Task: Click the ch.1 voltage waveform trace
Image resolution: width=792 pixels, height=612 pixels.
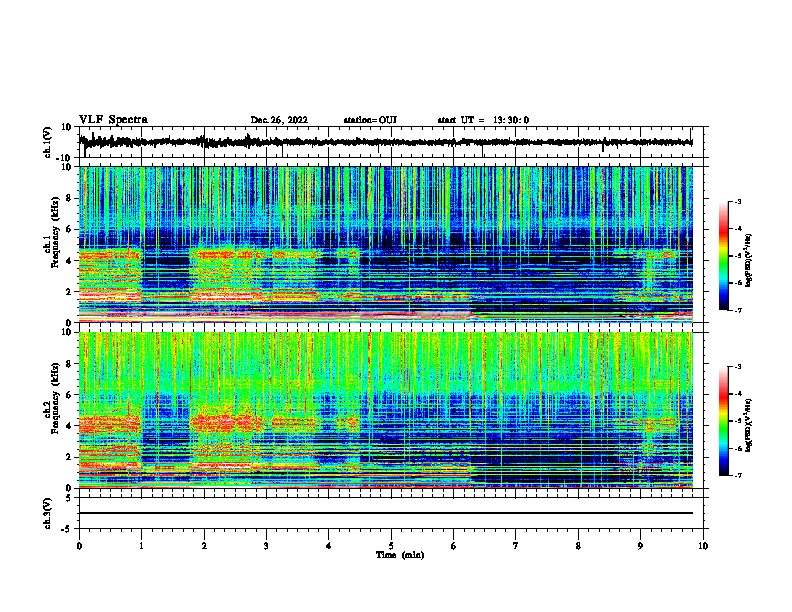Action: pos(385,142)
